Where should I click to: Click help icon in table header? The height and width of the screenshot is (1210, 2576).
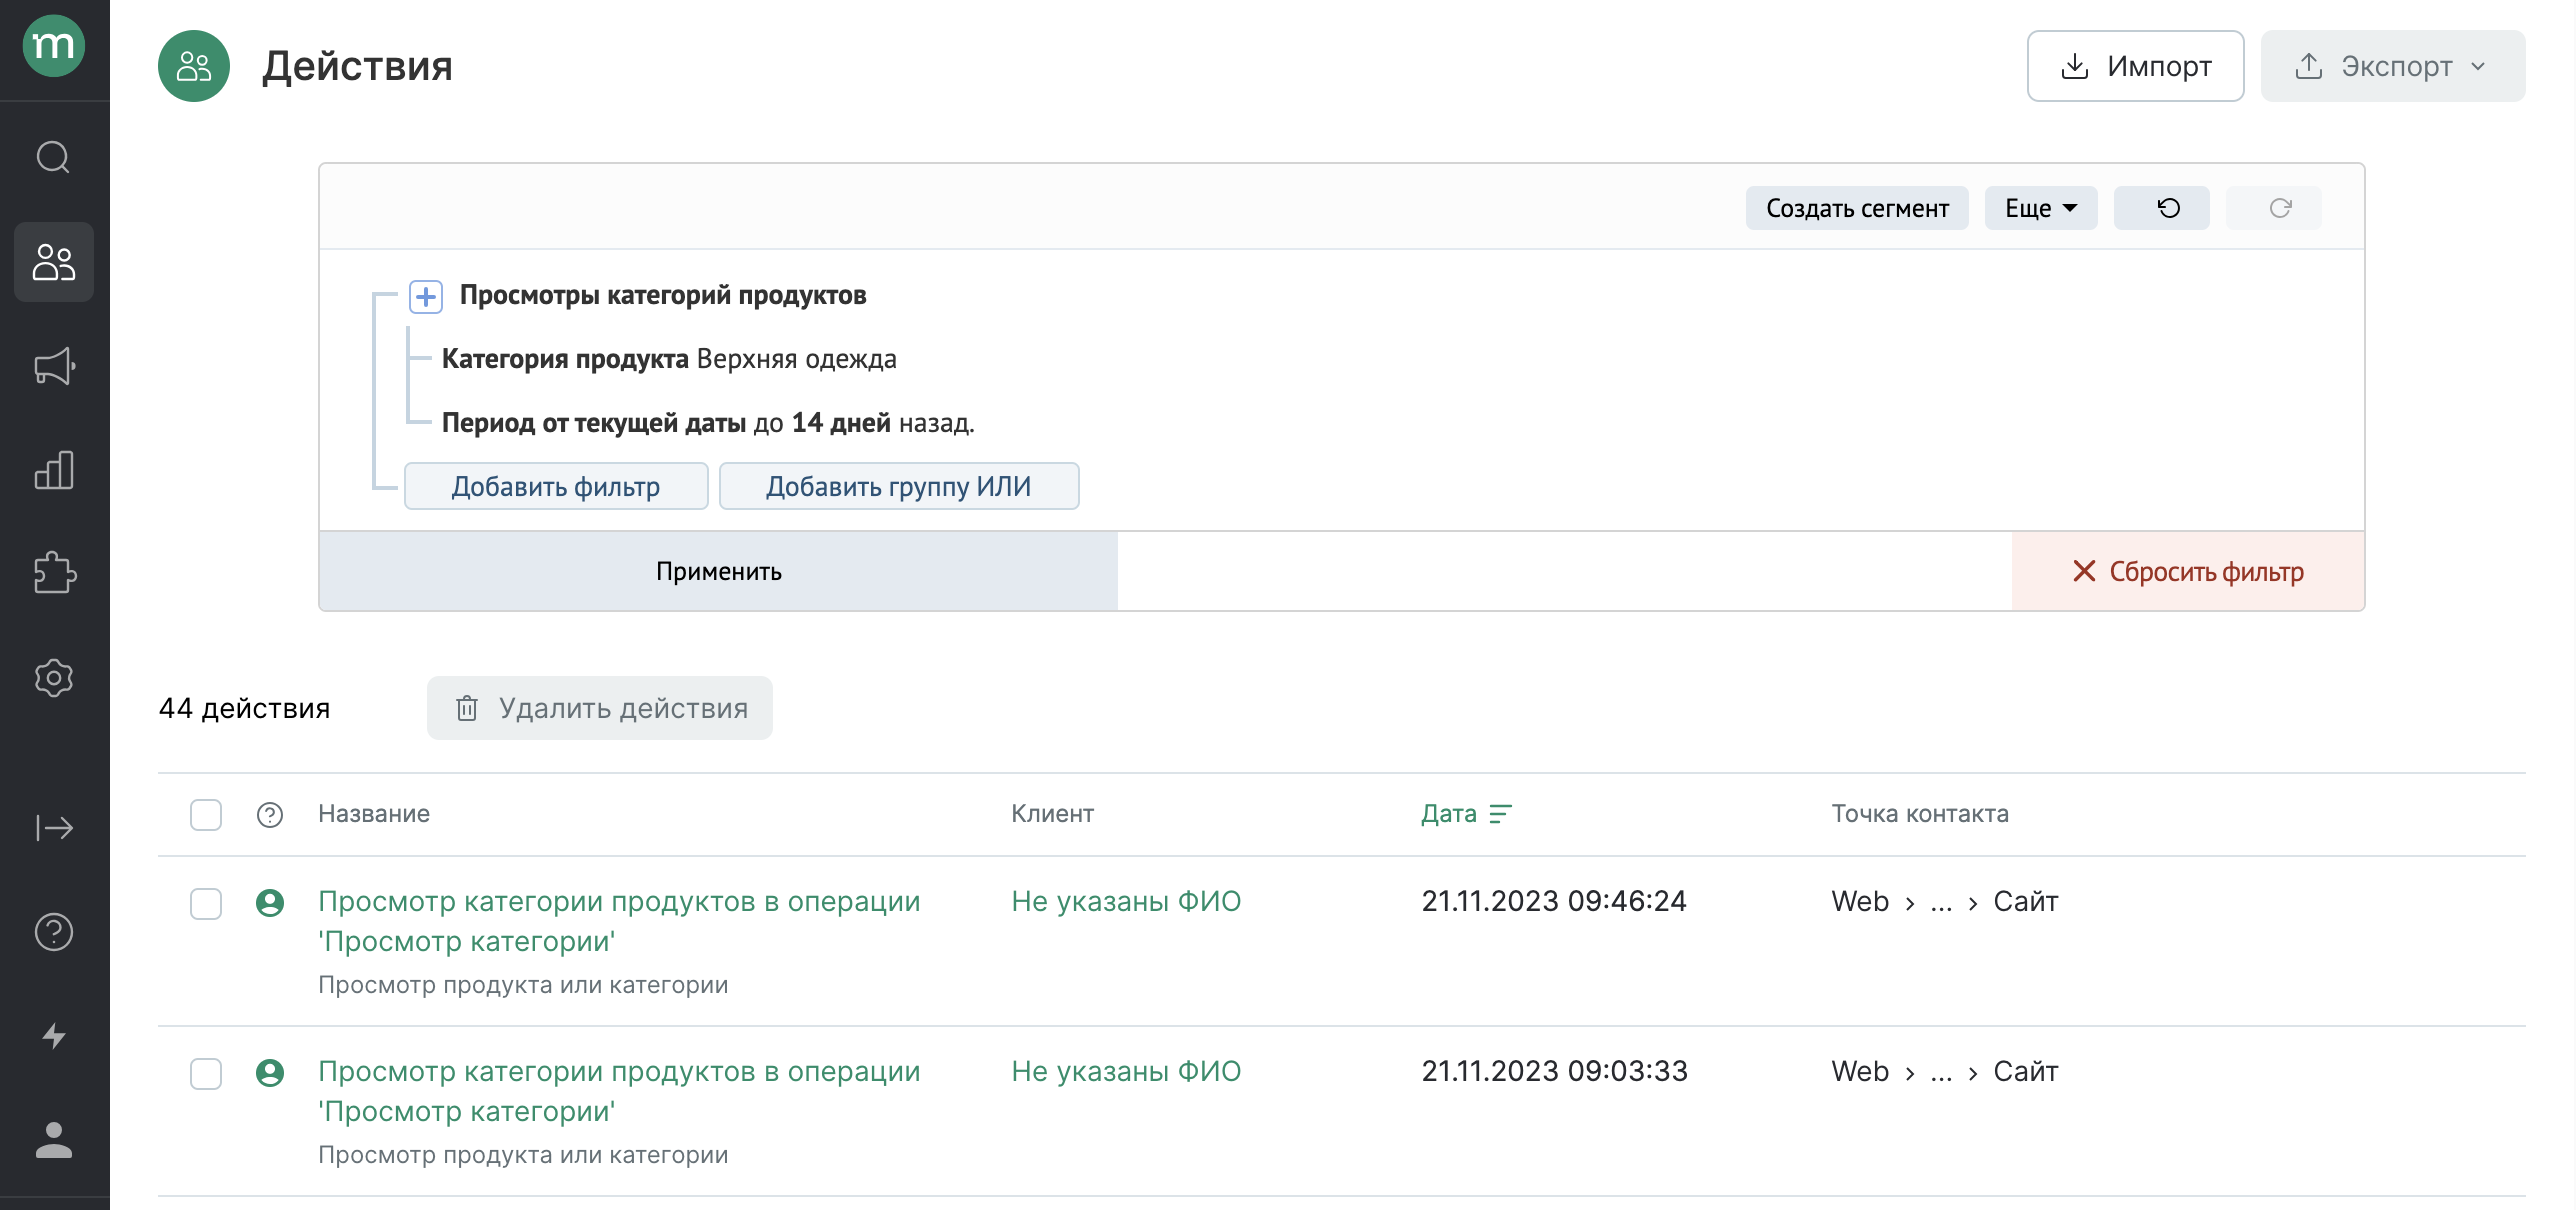(270, 815)
